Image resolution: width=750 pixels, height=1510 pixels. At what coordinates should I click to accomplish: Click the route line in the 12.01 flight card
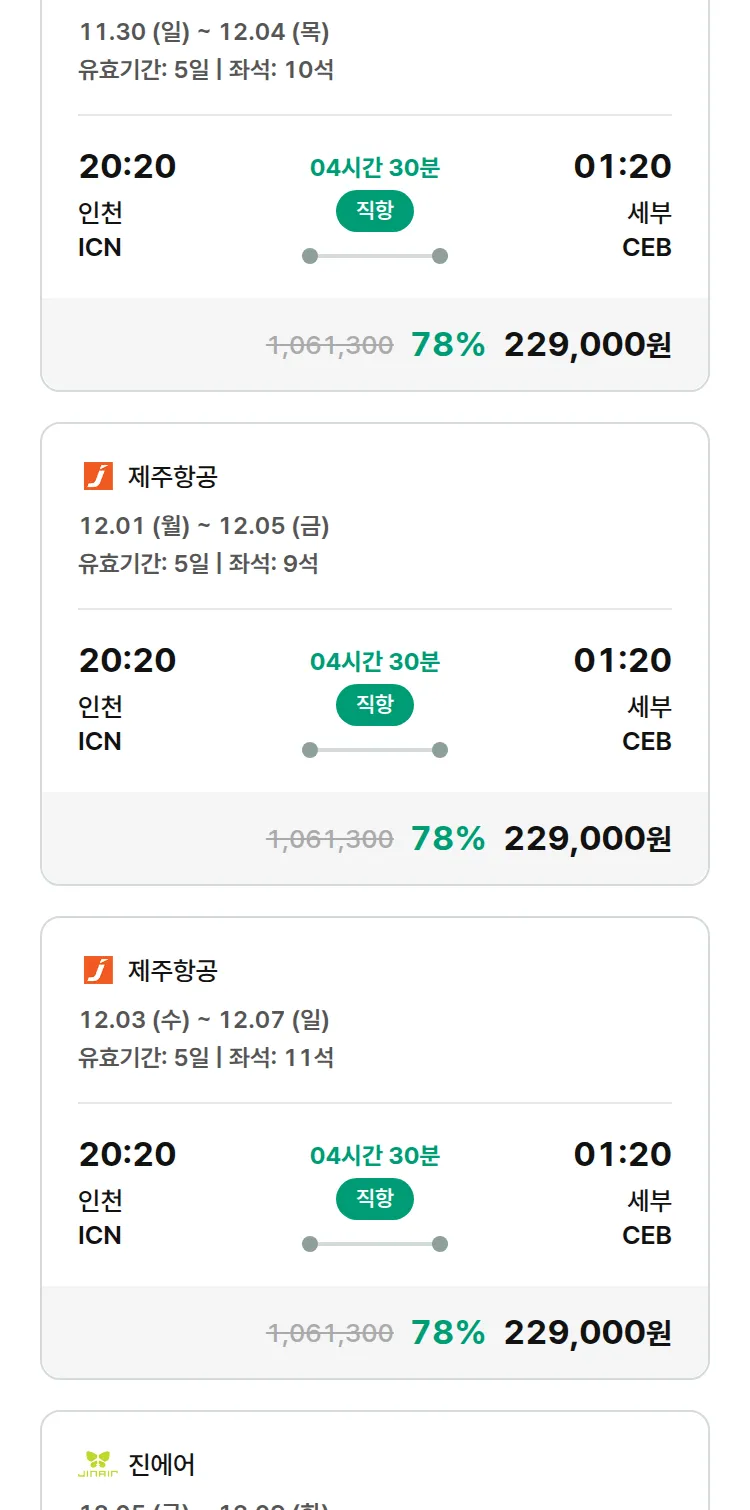click(375, 750)
